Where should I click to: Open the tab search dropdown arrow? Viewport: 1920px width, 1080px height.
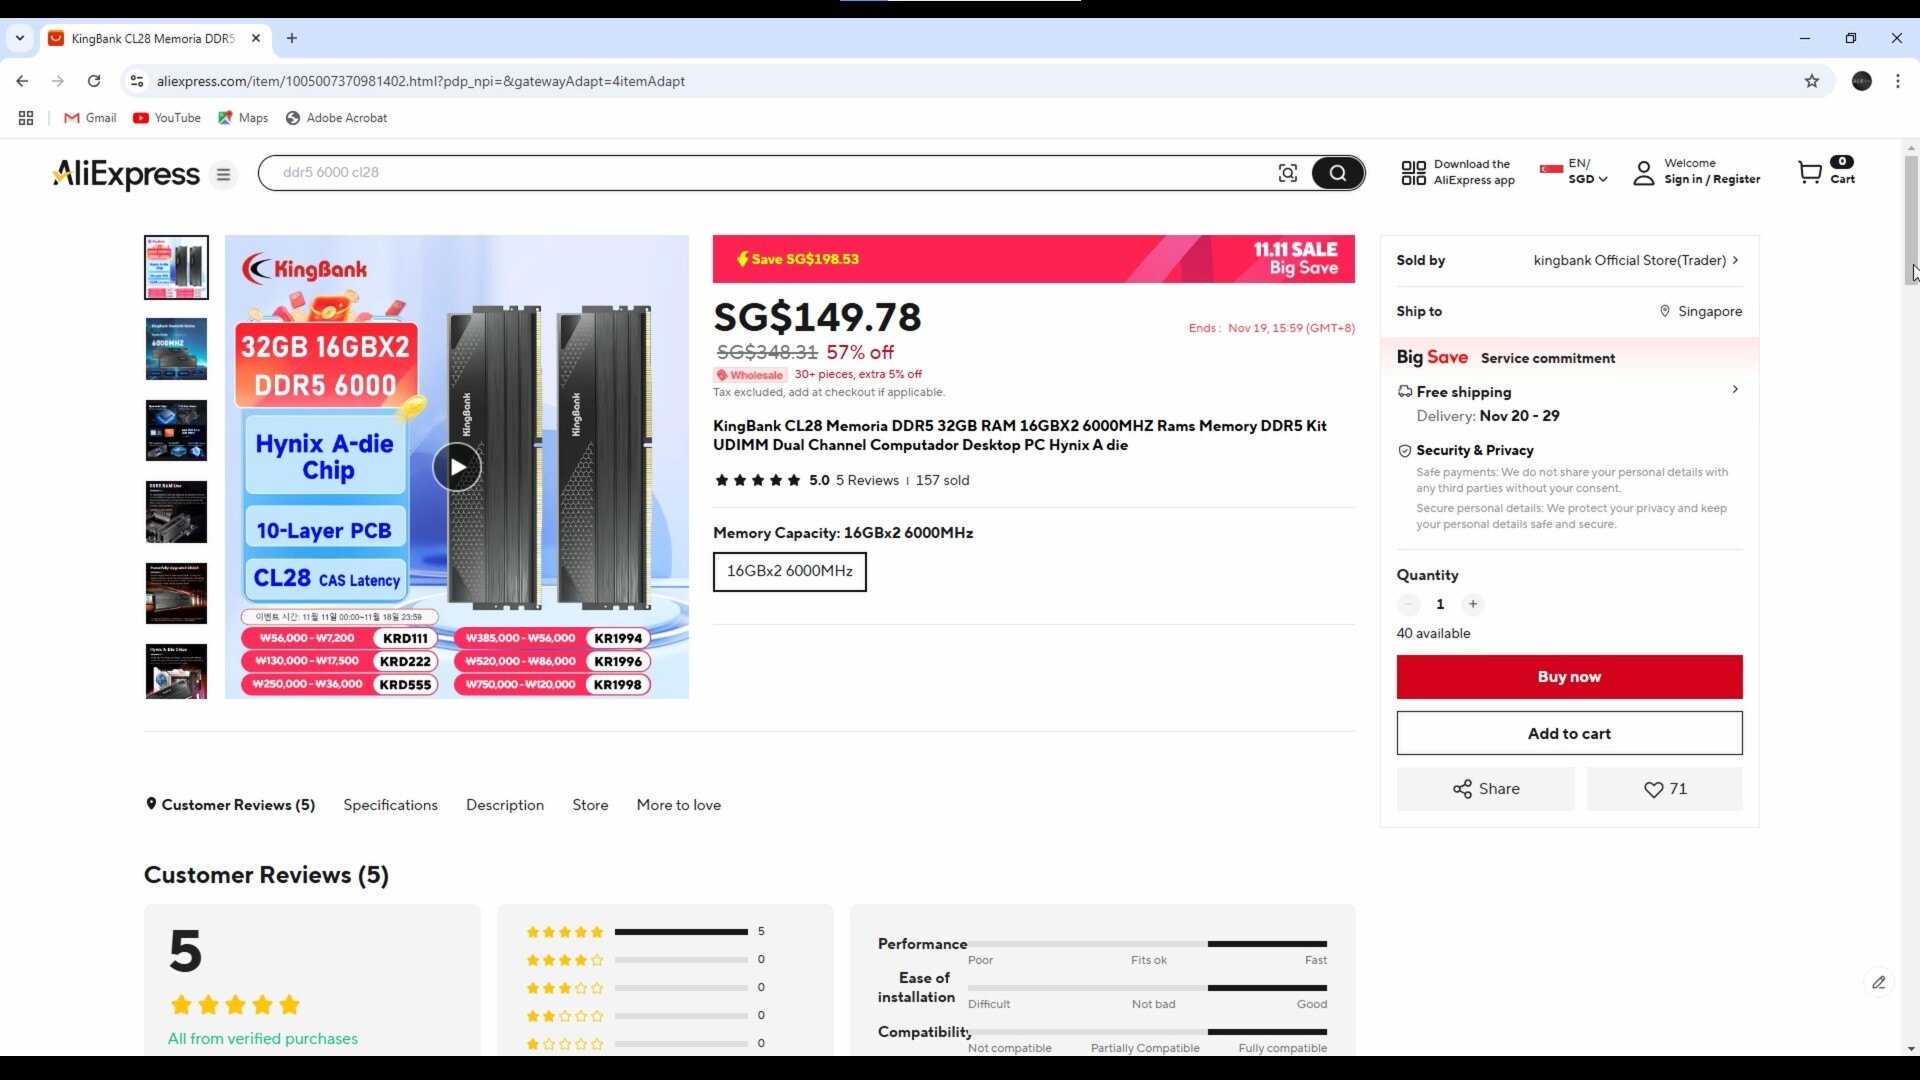click(x=19, y=38)
